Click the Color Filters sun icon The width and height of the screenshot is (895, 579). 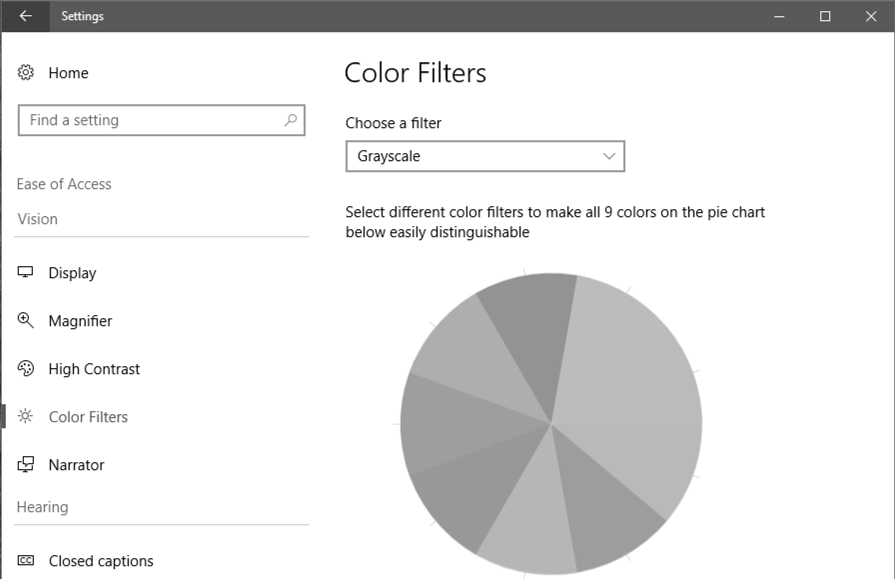point(25,416)
